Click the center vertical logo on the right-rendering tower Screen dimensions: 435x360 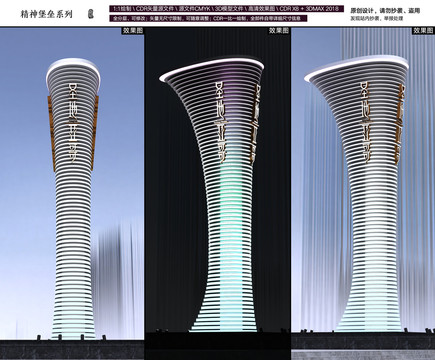point(367,122)
